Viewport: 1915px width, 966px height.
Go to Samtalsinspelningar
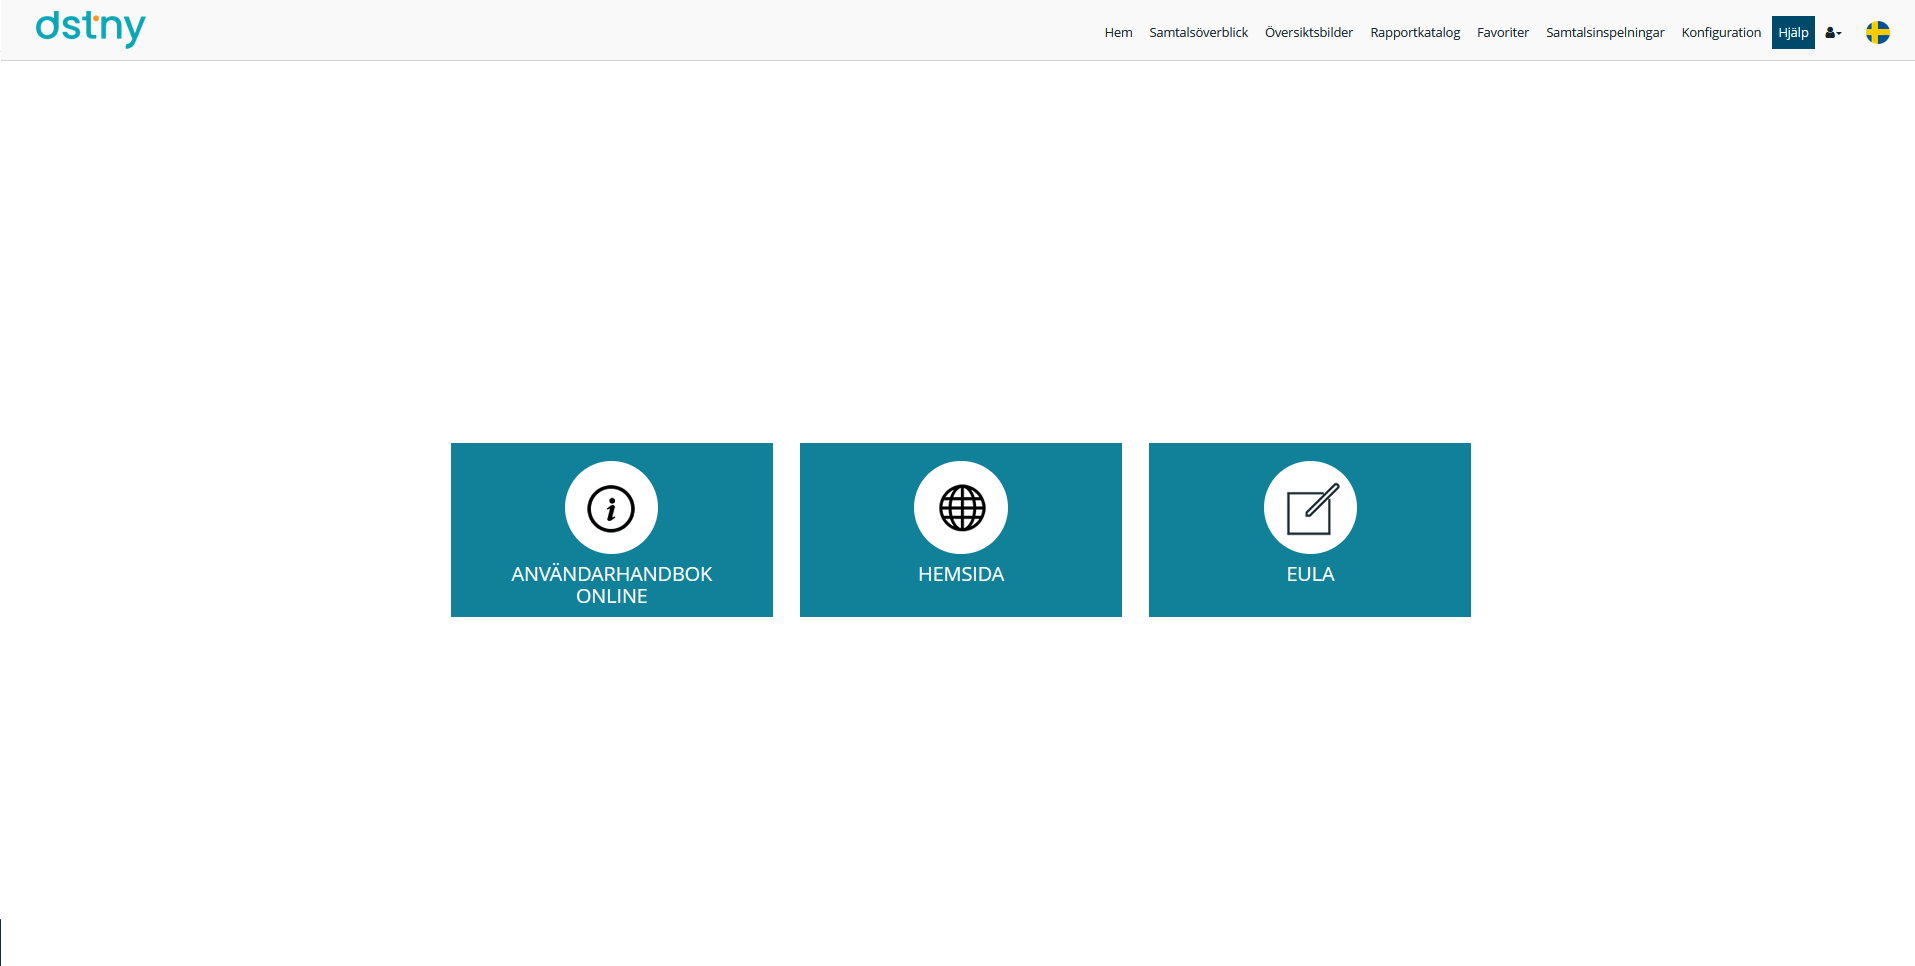[1605, 33]
